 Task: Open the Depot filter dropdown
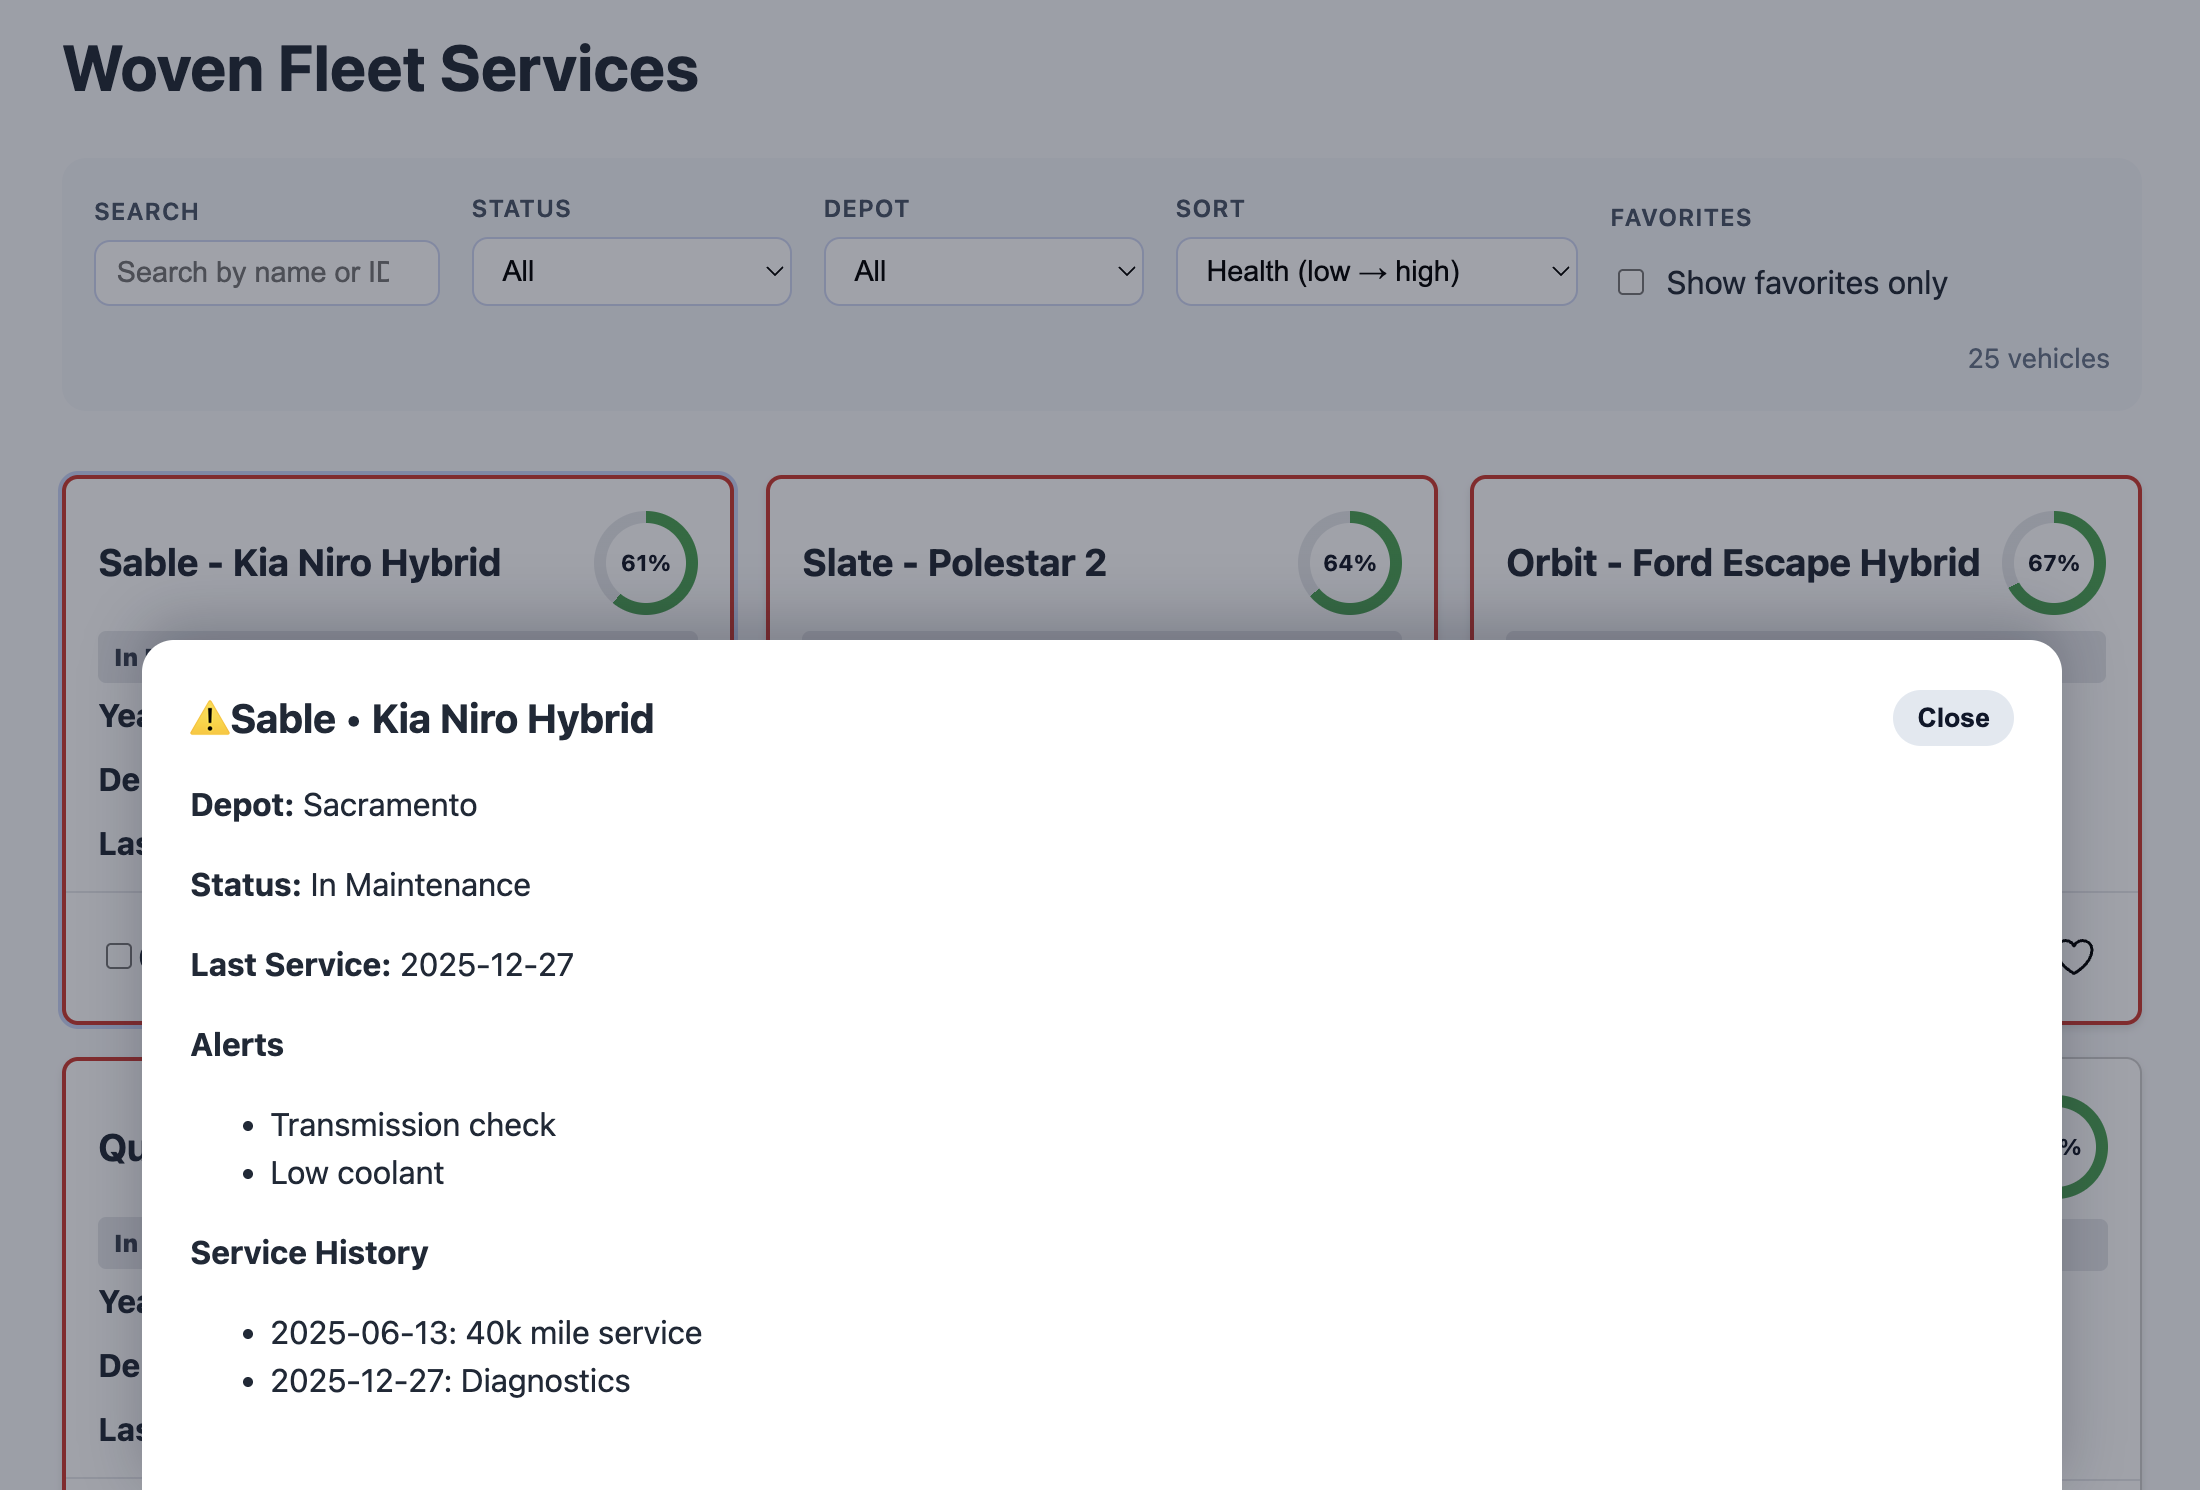tap(983, 271)
